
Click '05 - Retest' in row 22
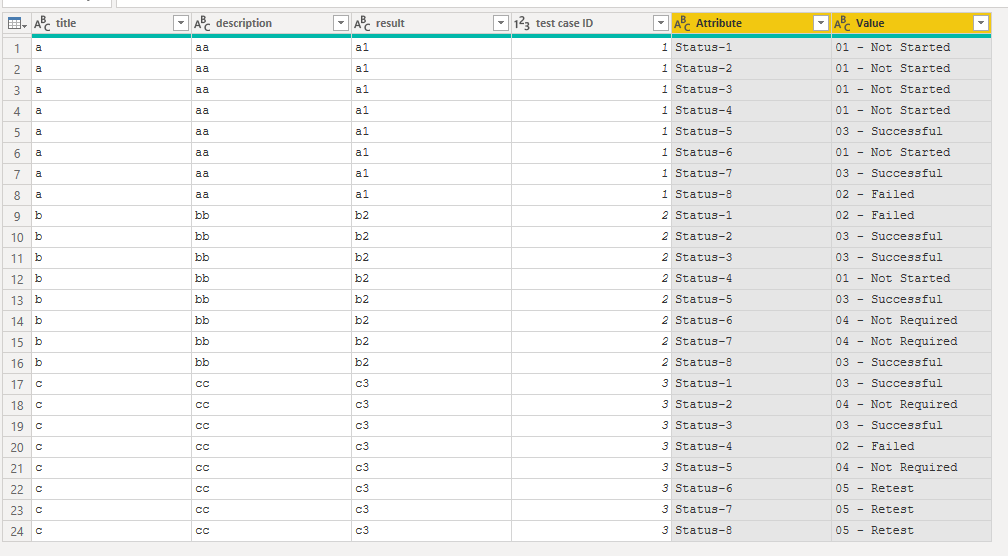click(x=874, y=489)
